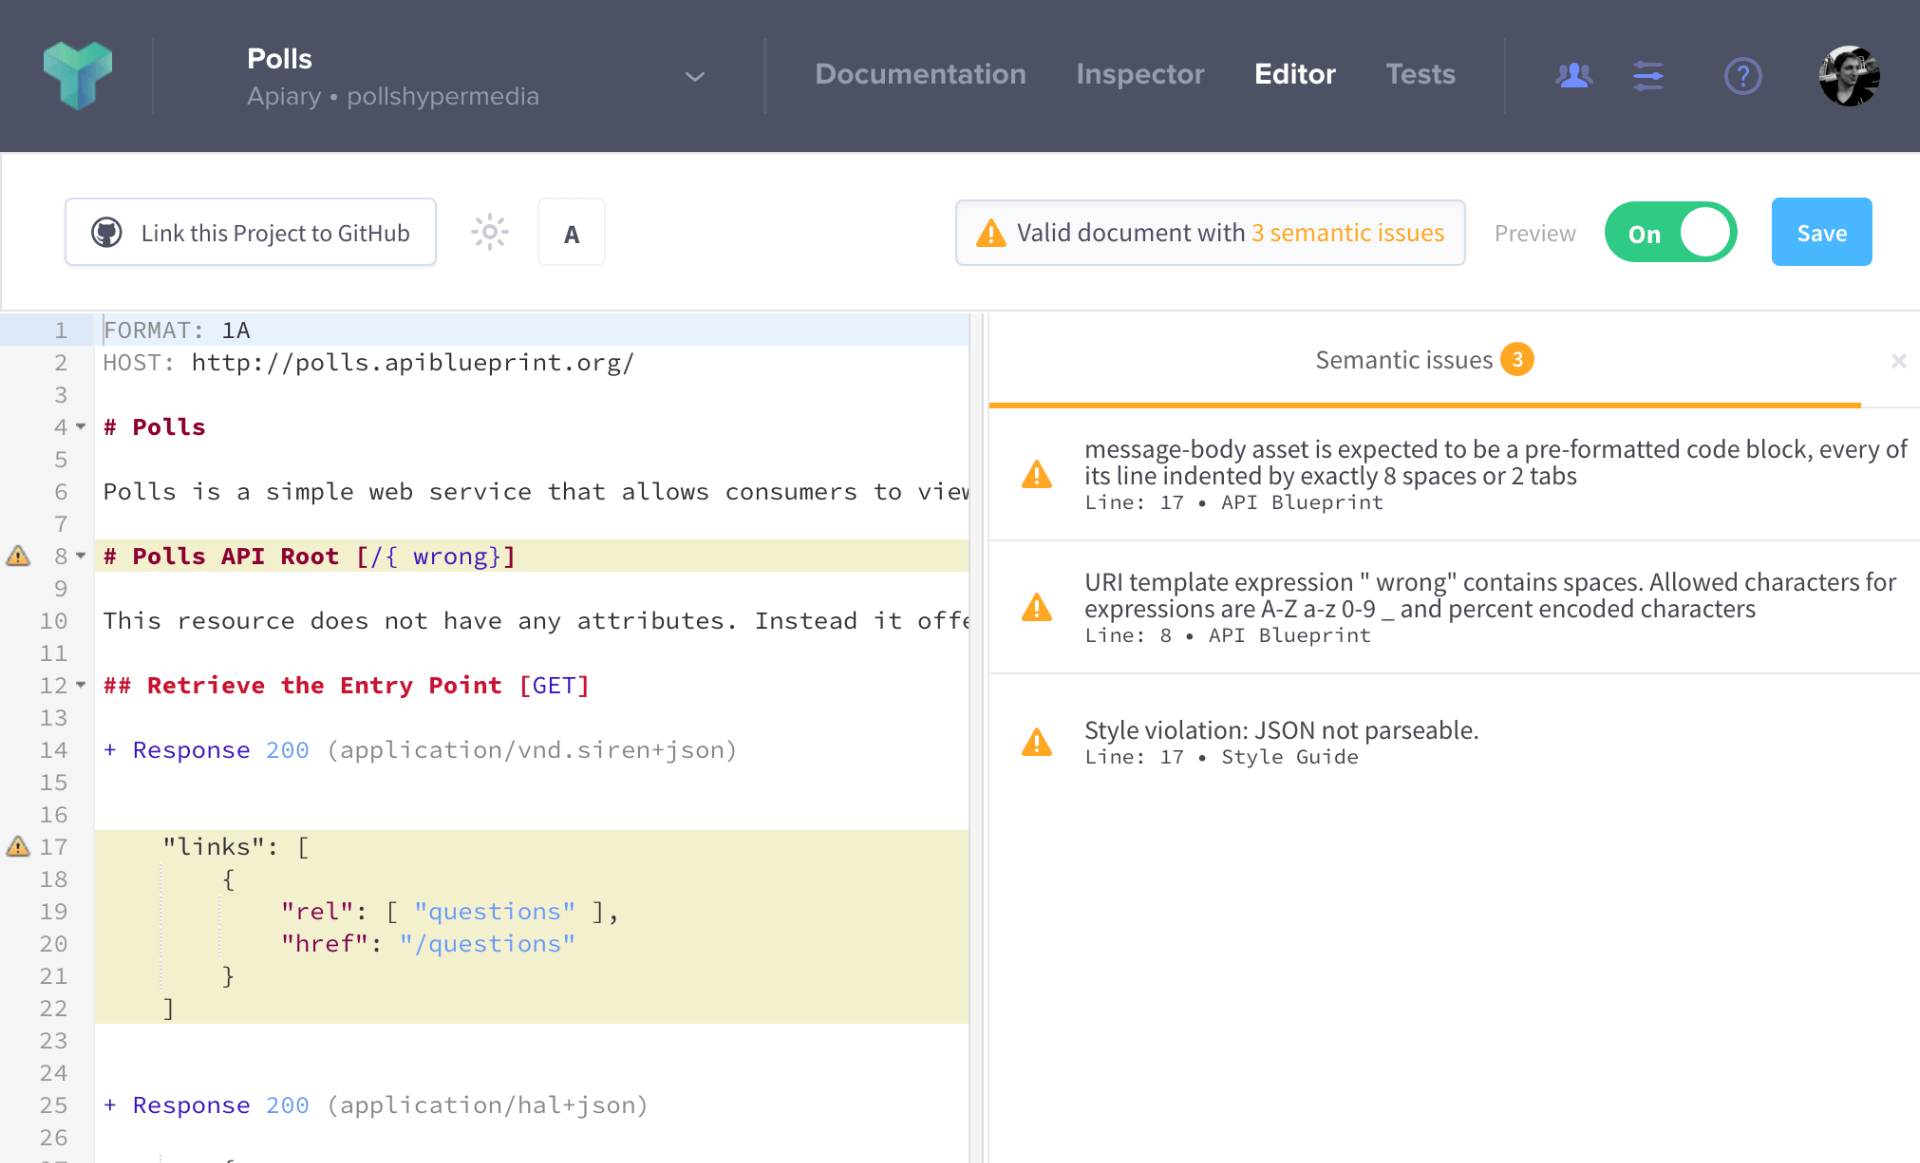Click the 3 semantic issues link
The width and height of the screenshot is (1920, 1163).
(x=1347, y=232)
